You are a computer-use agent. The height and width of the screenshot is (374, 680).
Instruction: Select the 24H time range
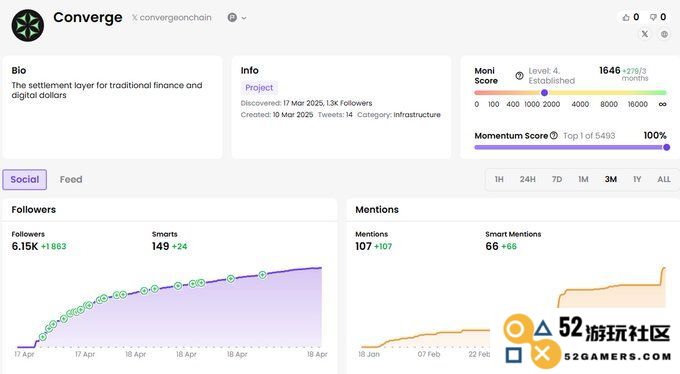tap(528, 179)
